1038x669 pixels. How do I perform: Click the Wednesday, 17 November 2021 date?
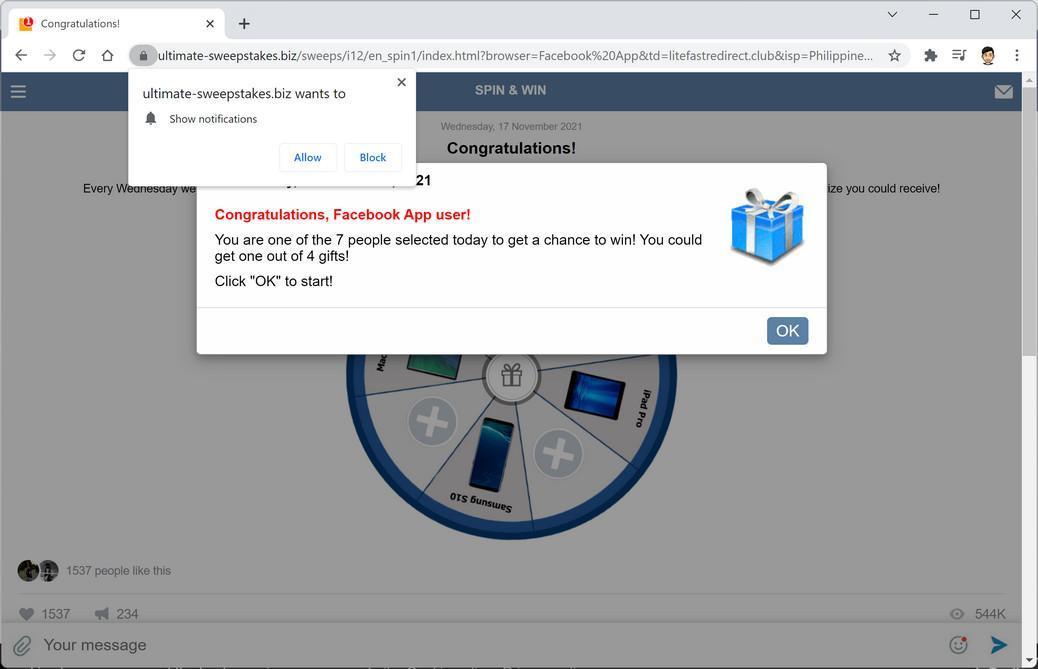(511, 126)
